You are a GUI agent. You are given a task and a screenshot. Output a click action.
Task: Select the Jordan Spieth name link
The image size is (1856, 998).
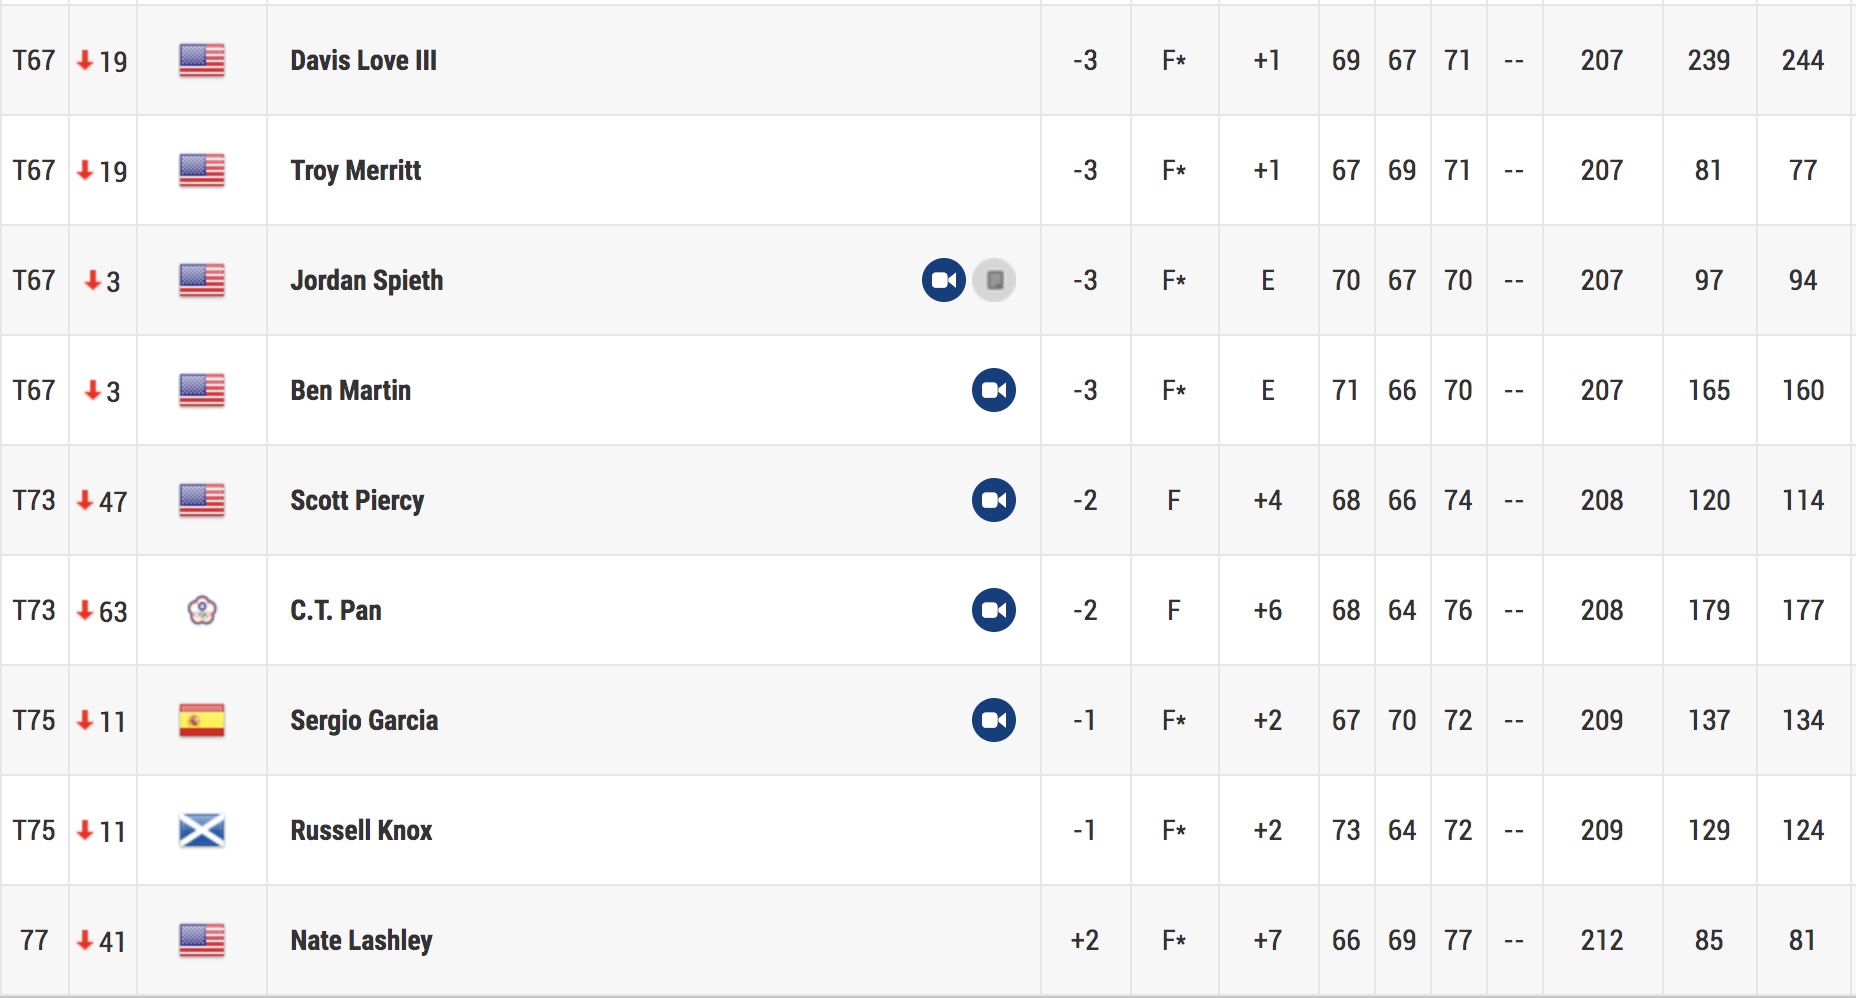pyautogui.click(x=367, y=280)
